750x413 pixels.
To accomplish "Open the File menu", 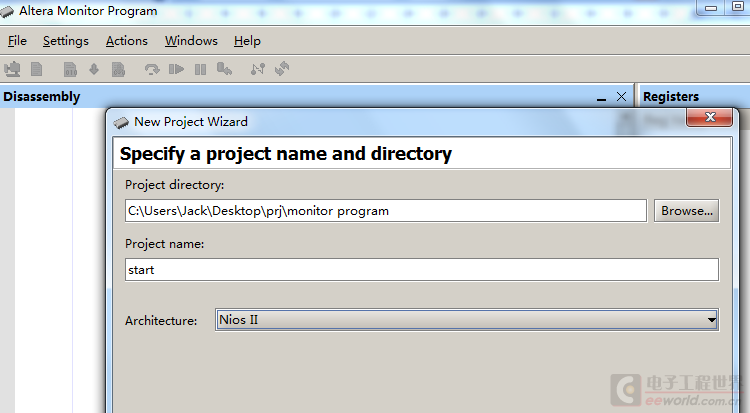I will coord(17,41).
